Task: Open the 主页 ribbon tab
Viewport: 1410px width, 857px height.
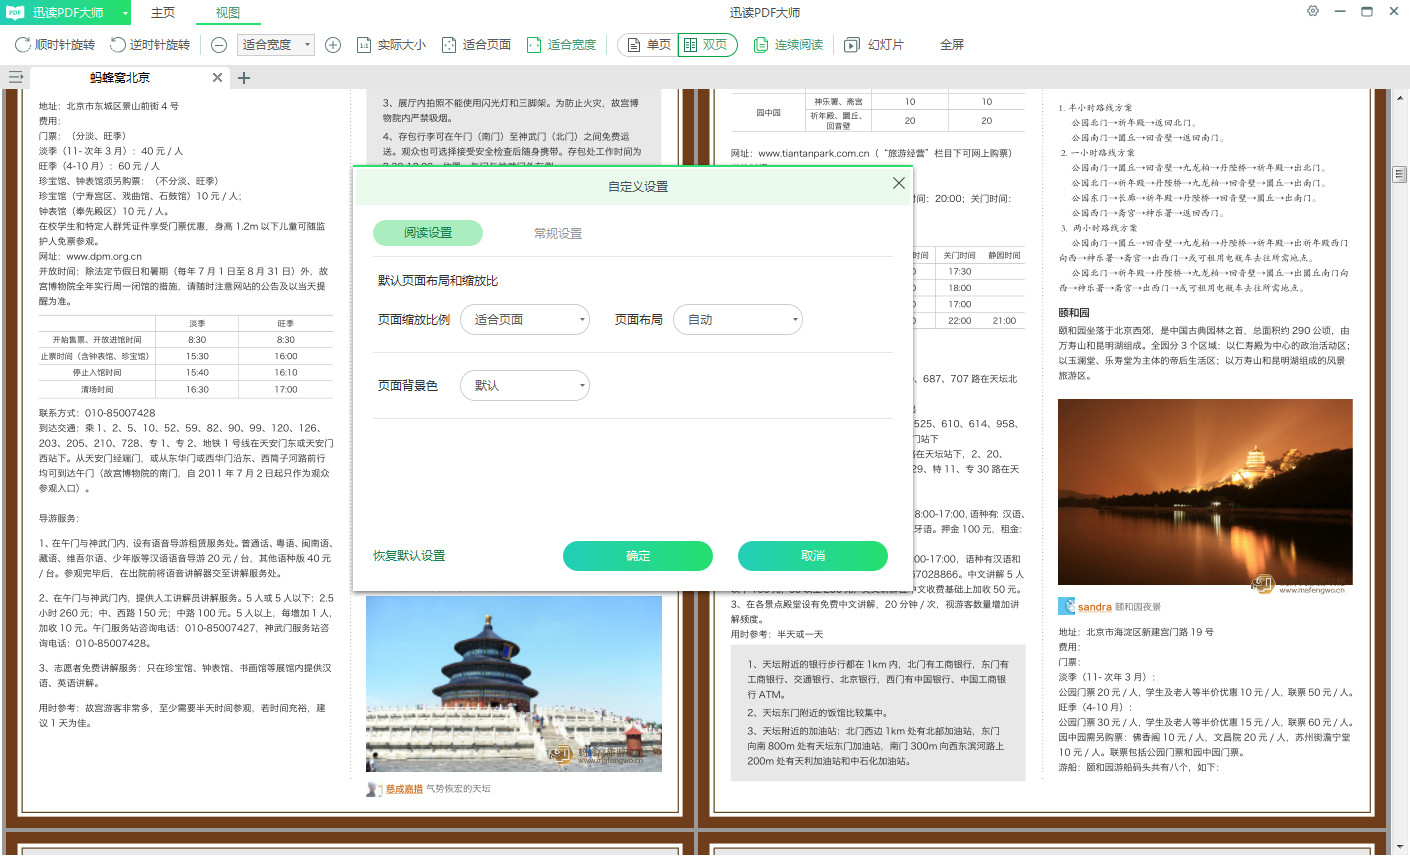Action: click(163, 13)
